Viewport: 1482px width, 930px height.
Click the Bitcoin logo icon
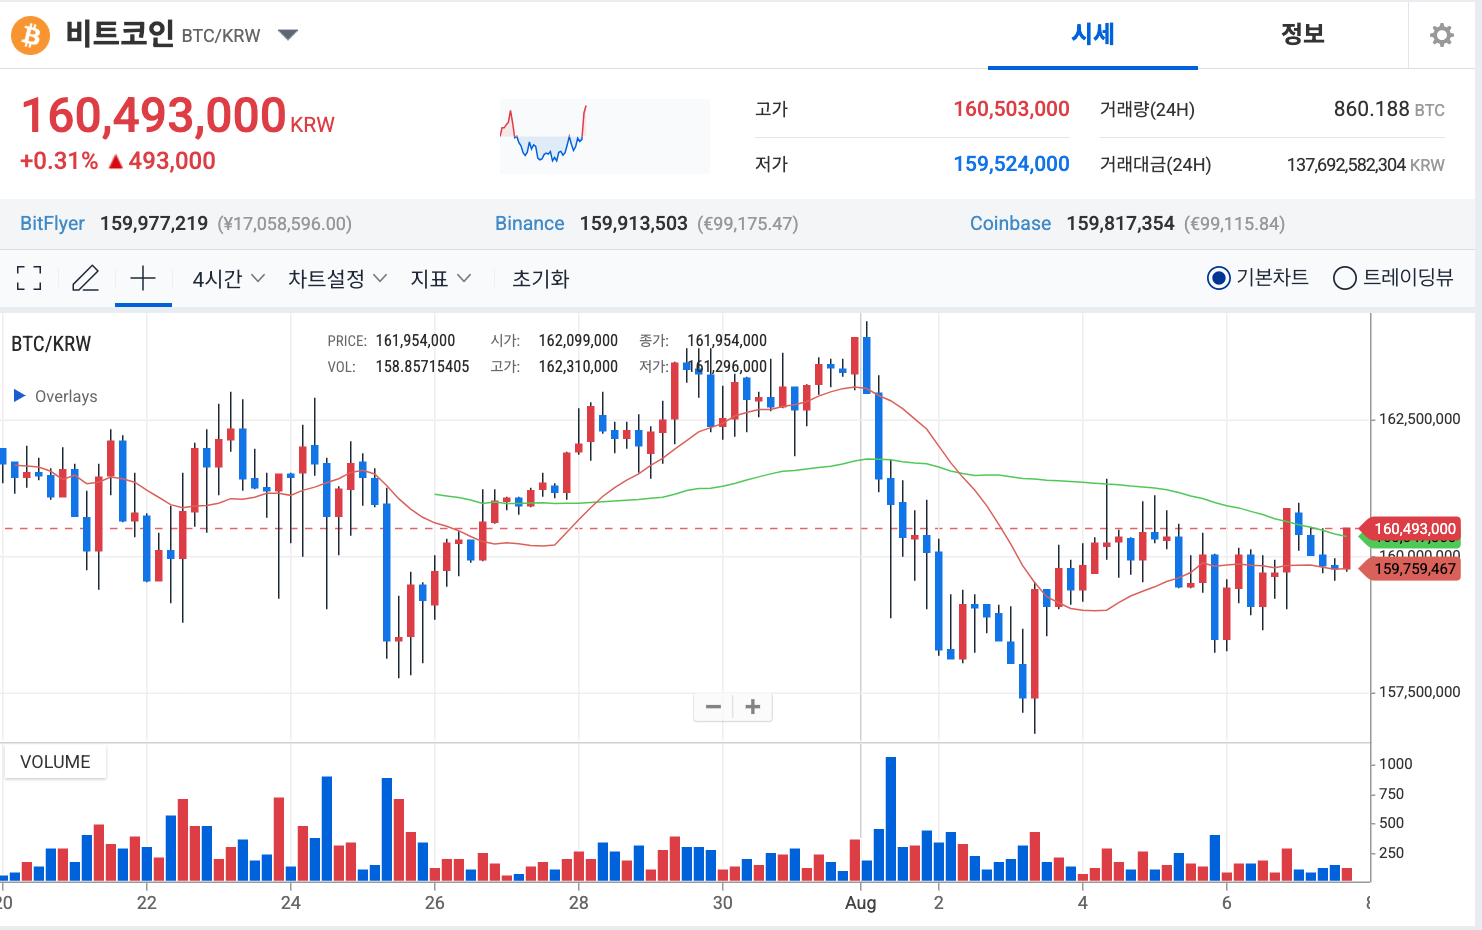click(x=30, y=36)
